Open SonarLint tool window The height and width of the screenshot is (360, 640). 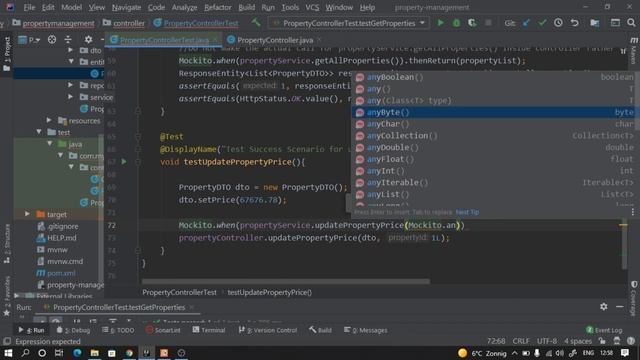click(163, 330)
